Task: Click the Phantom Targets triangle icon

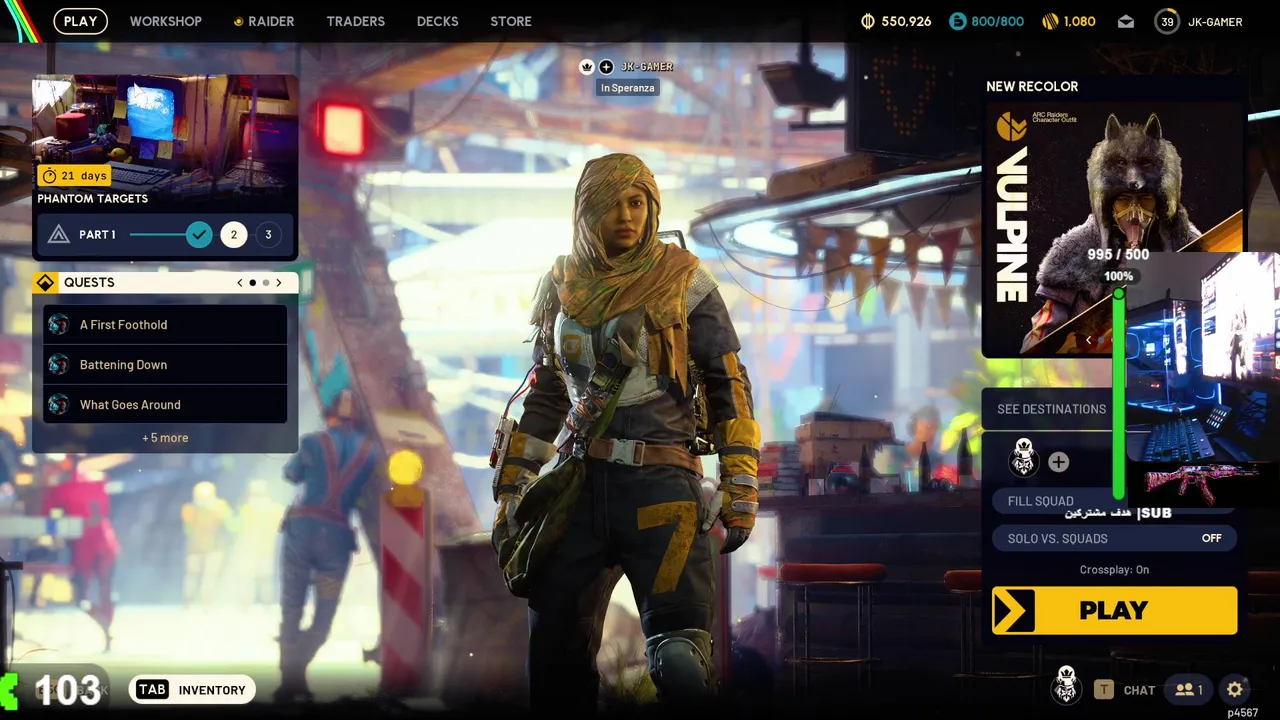Action: coord(59,235)
